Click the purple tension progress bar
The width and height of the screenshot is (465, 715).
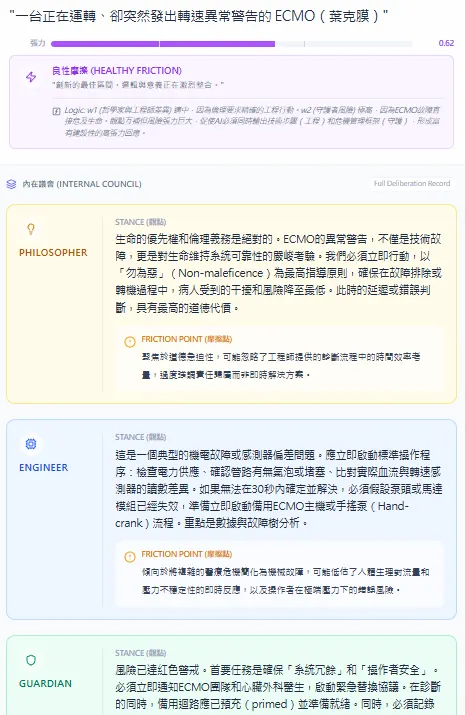coord(232,44)
